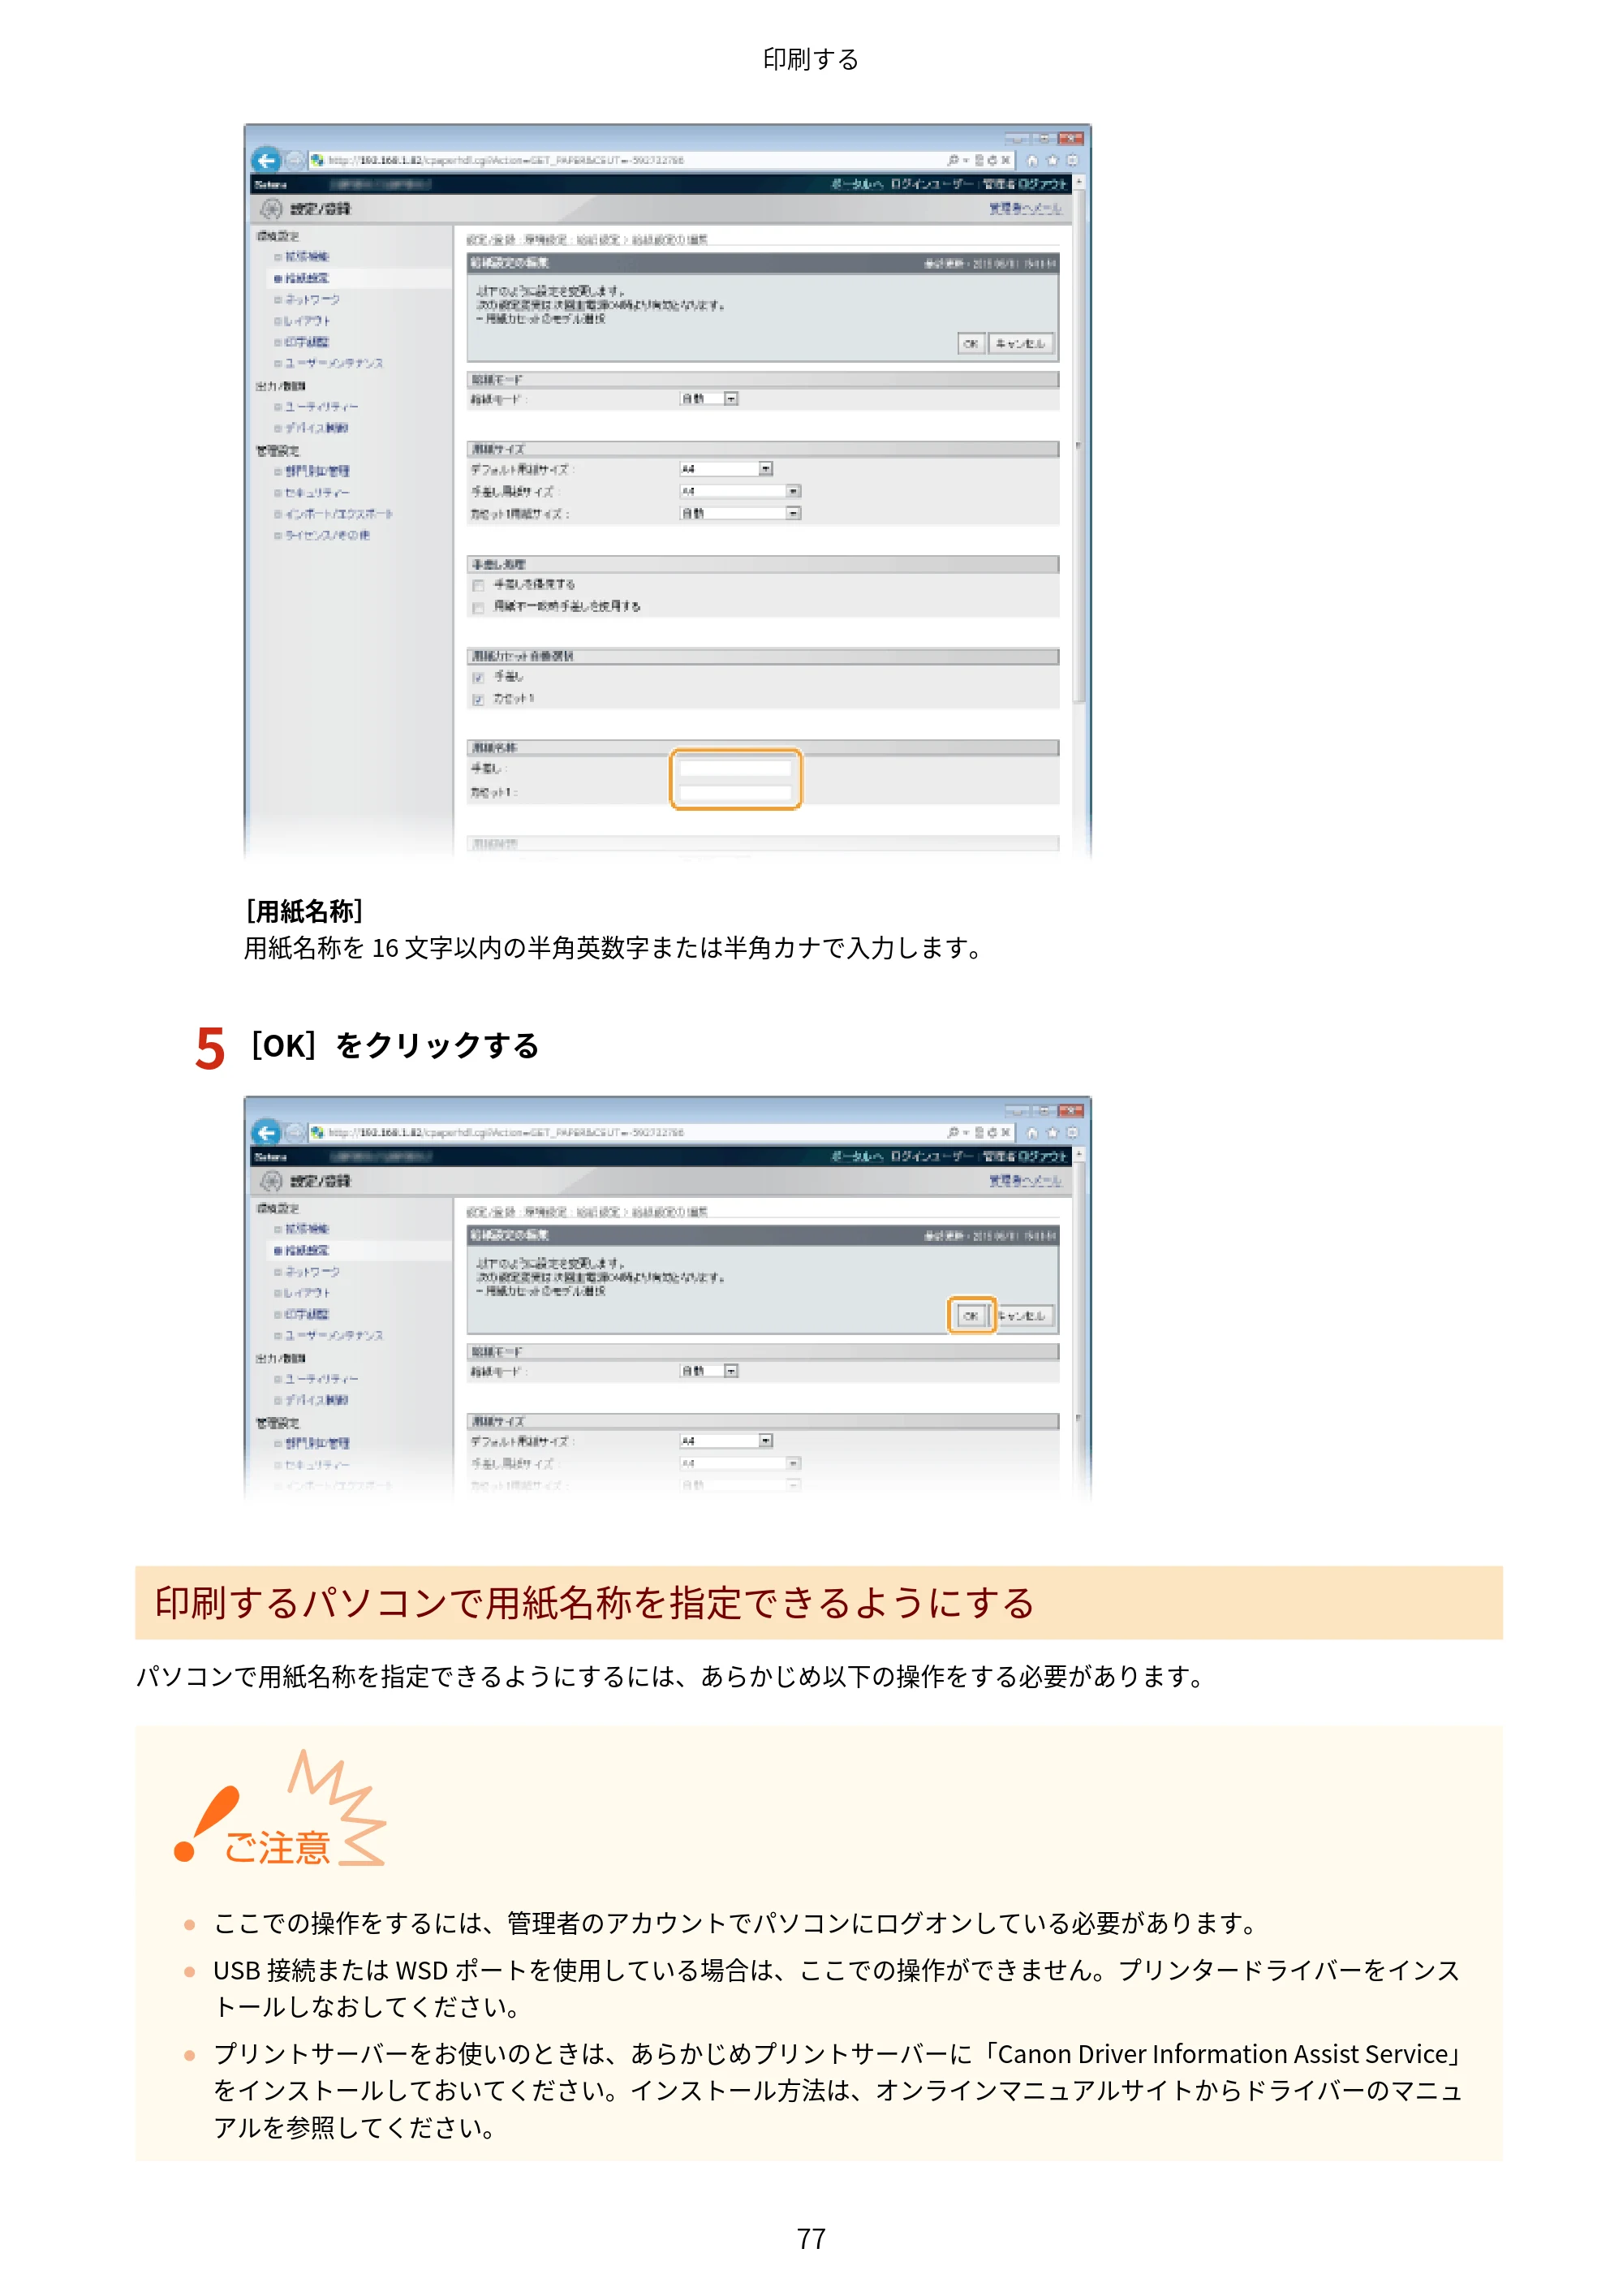This screenshot has height=2296, width=1623.
Task: Click キャンセル button in upper screenshot
Action: (x=1020, y=344)
